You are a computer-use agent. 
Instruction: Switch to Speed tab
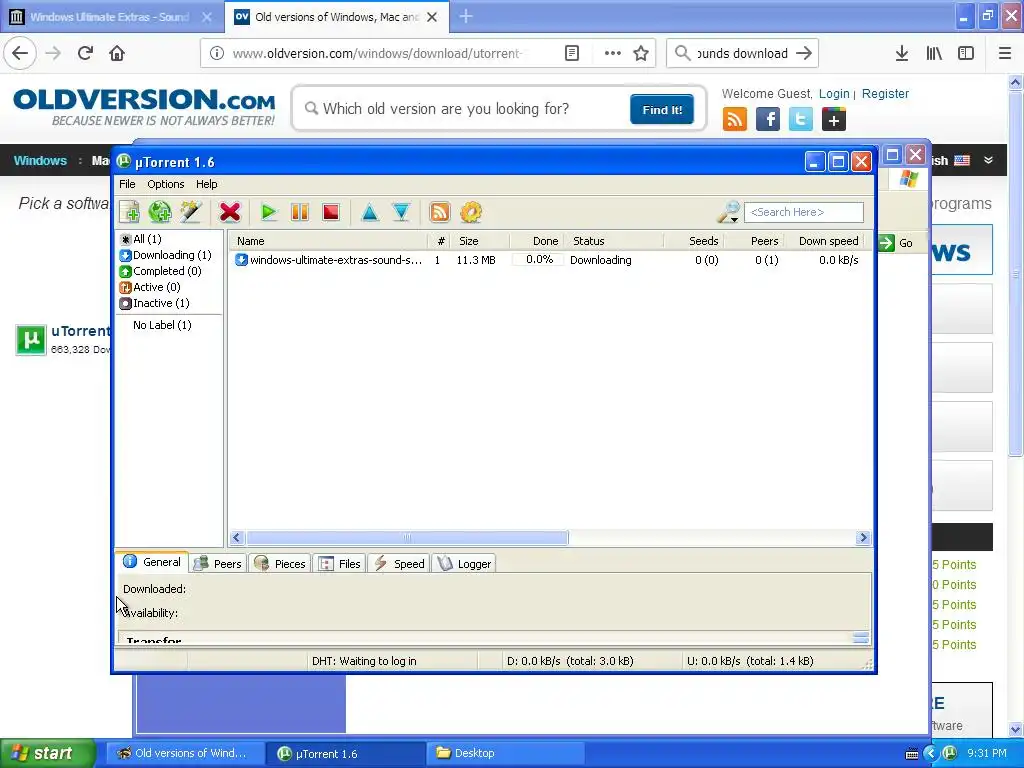pyautogui.click(x=398, y=564)
